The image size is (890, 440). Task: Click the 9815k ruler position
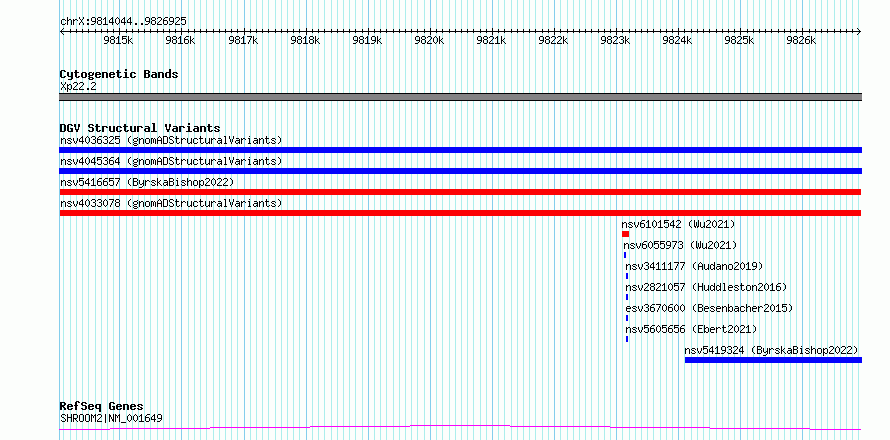(118, 40)
